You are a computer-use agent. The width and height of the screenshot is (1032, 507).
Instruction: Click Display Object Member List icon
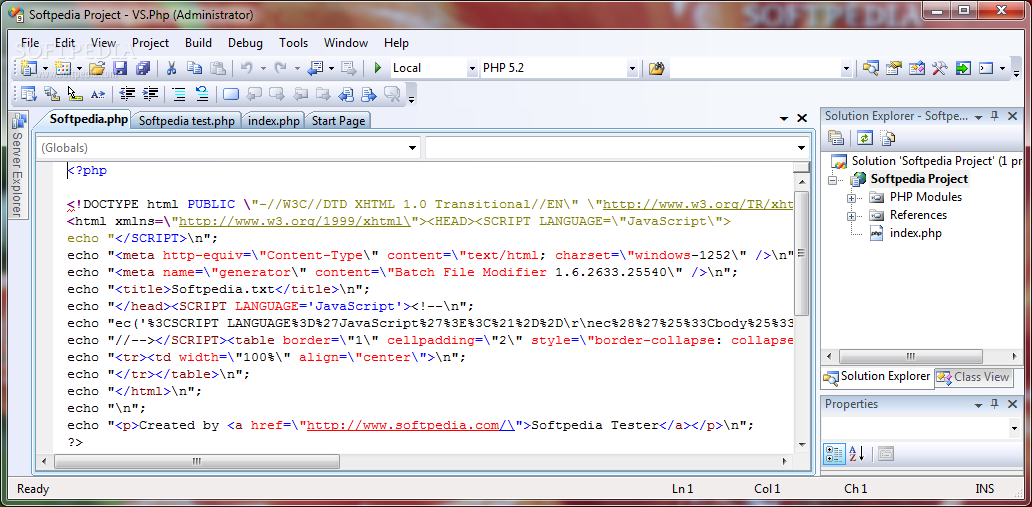coord(28,94)
